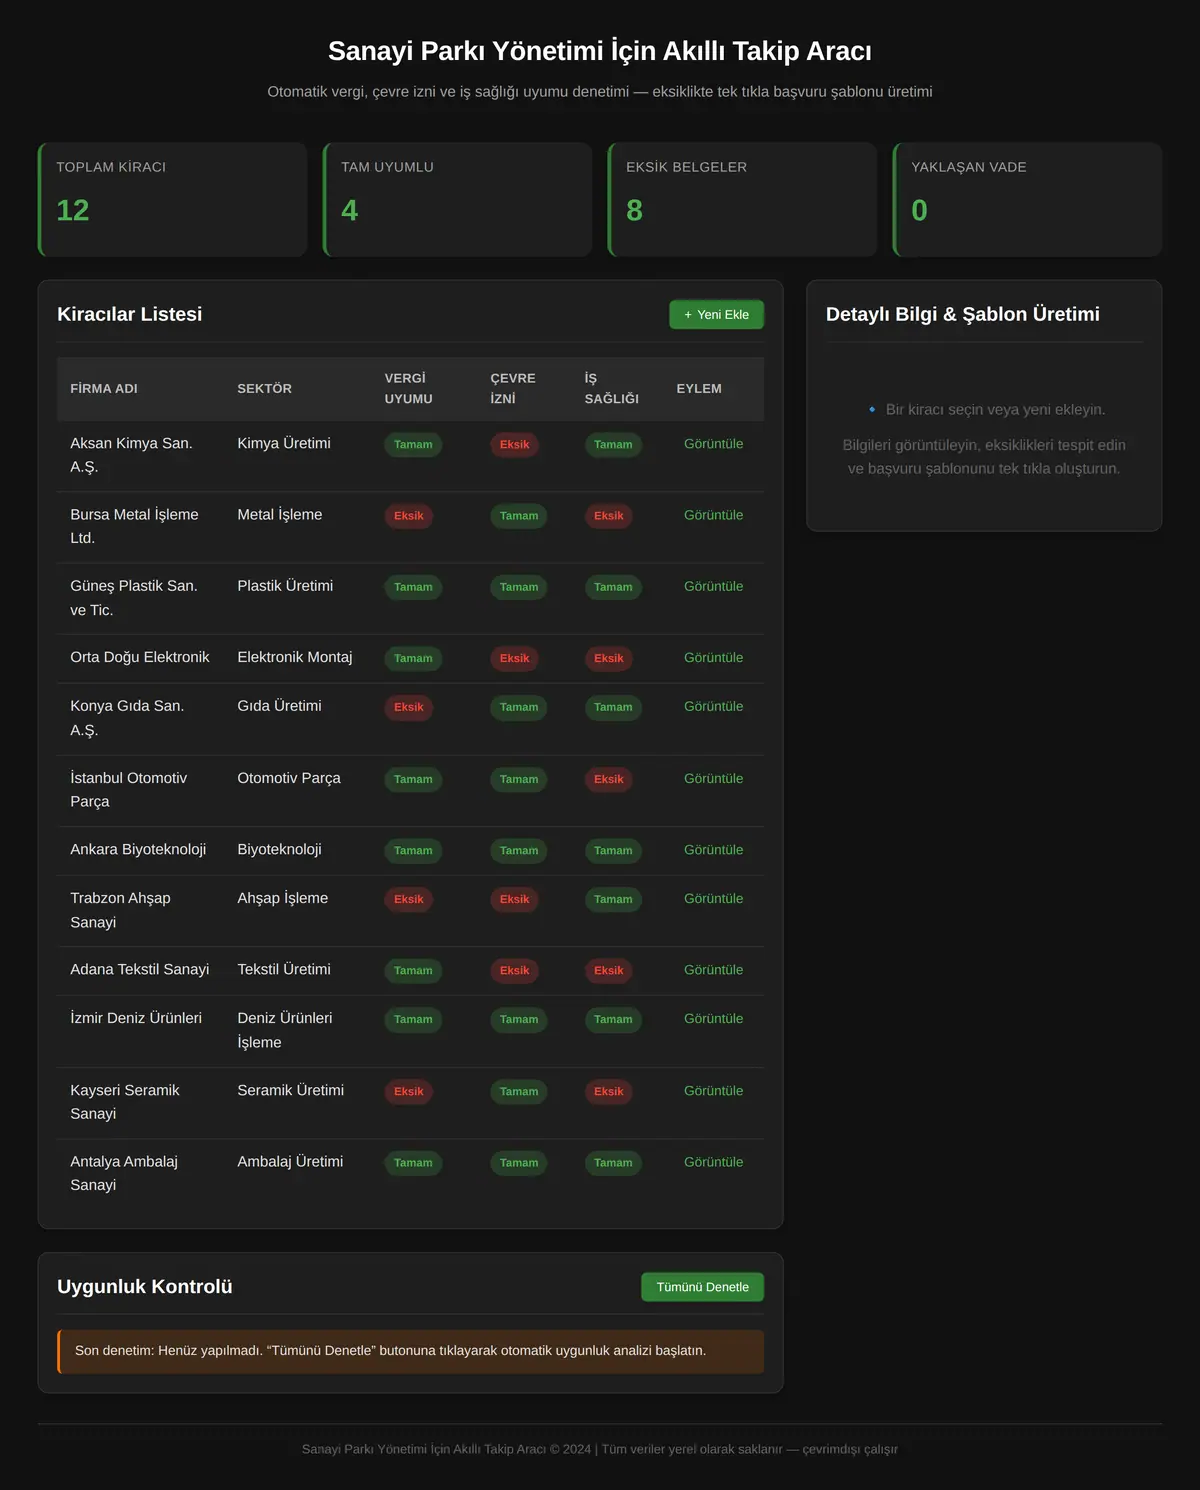
Task: View İstanbul Otomotiv Parça via Görüntüle
Action: coord(713,778)
